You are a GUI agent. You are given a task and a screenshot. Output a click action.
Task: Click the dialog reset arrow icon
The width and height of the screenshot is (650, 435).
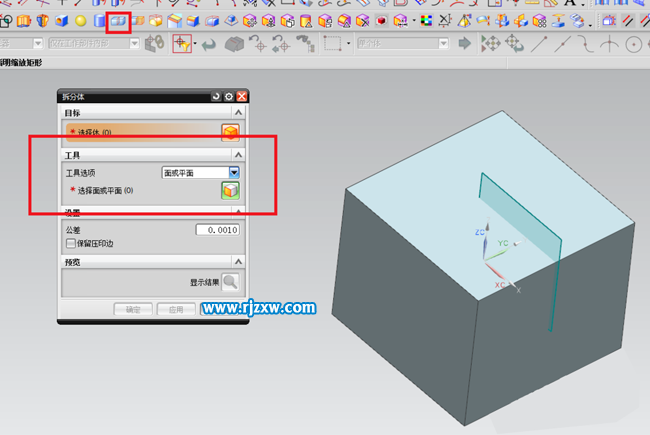click(216, 97)
